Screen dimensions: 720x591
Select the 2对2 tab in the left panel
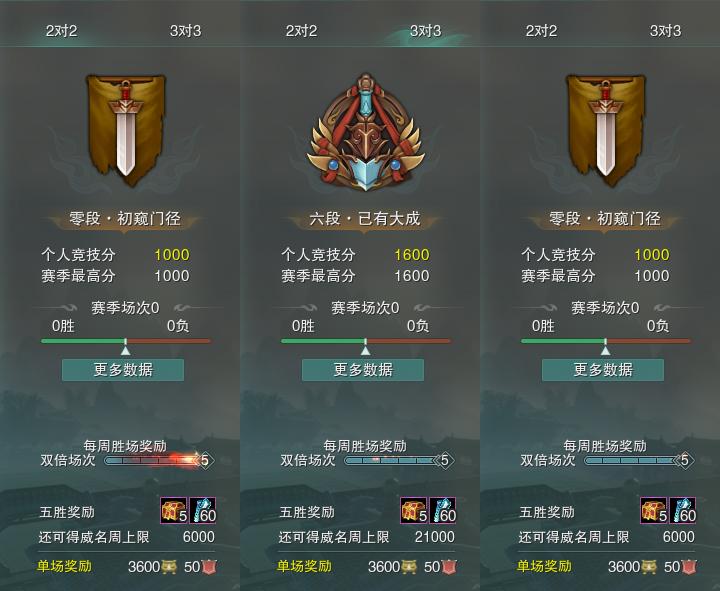pyautogui.click(x=61, y=31)
